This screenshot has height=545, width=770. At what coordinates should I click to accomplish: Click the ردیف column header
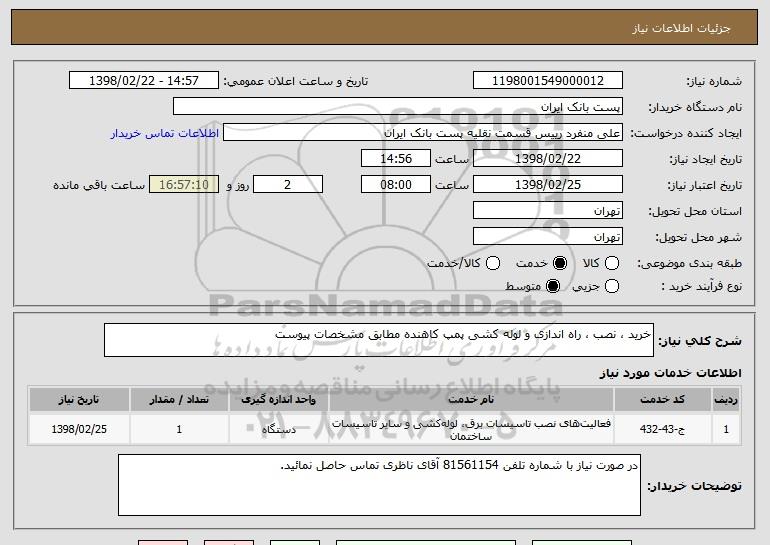pos(726,400)
